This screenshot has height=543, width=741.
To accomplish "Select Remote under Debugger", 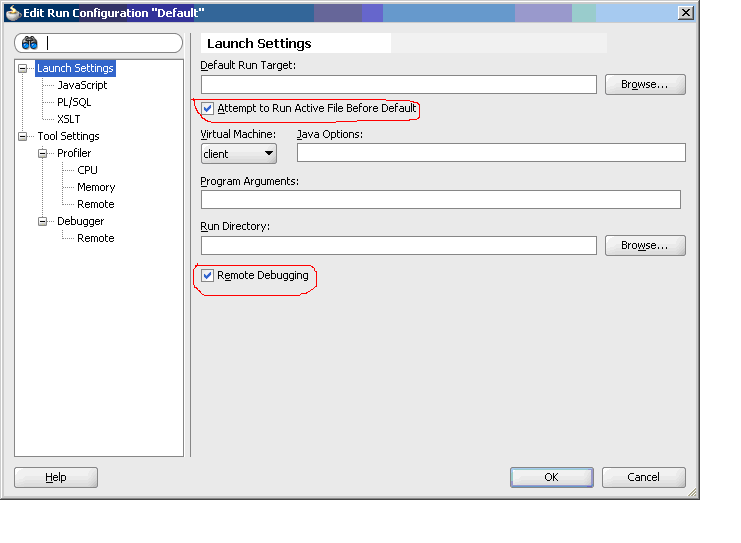I will (x=96, y=238).
